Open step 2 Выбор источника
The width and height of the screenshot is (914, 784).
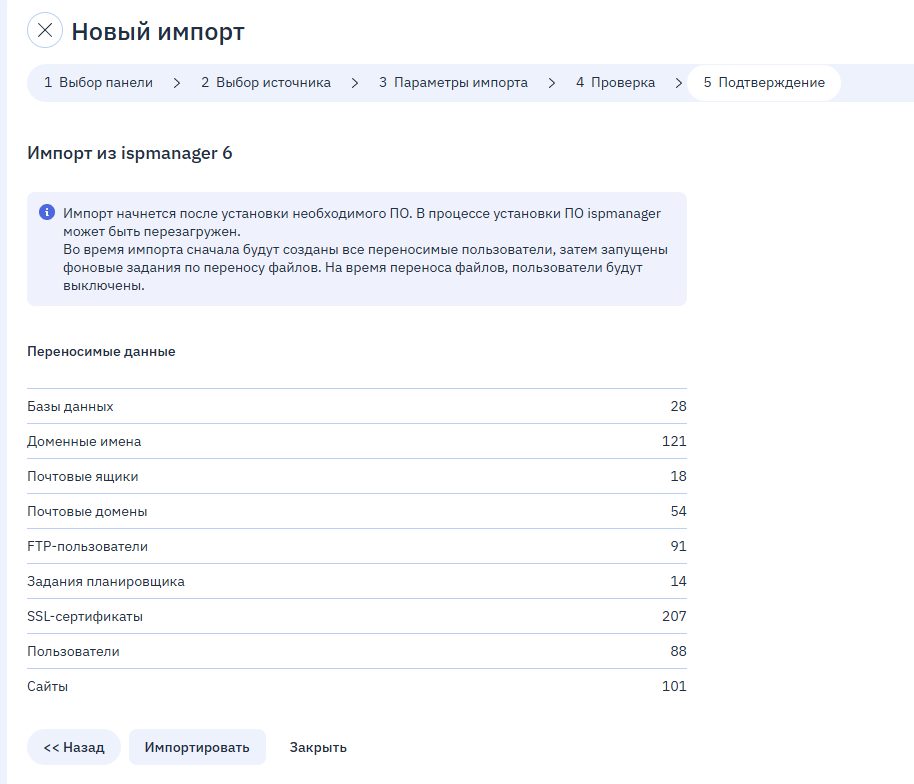pyautogui.click(x=266, y=83)
